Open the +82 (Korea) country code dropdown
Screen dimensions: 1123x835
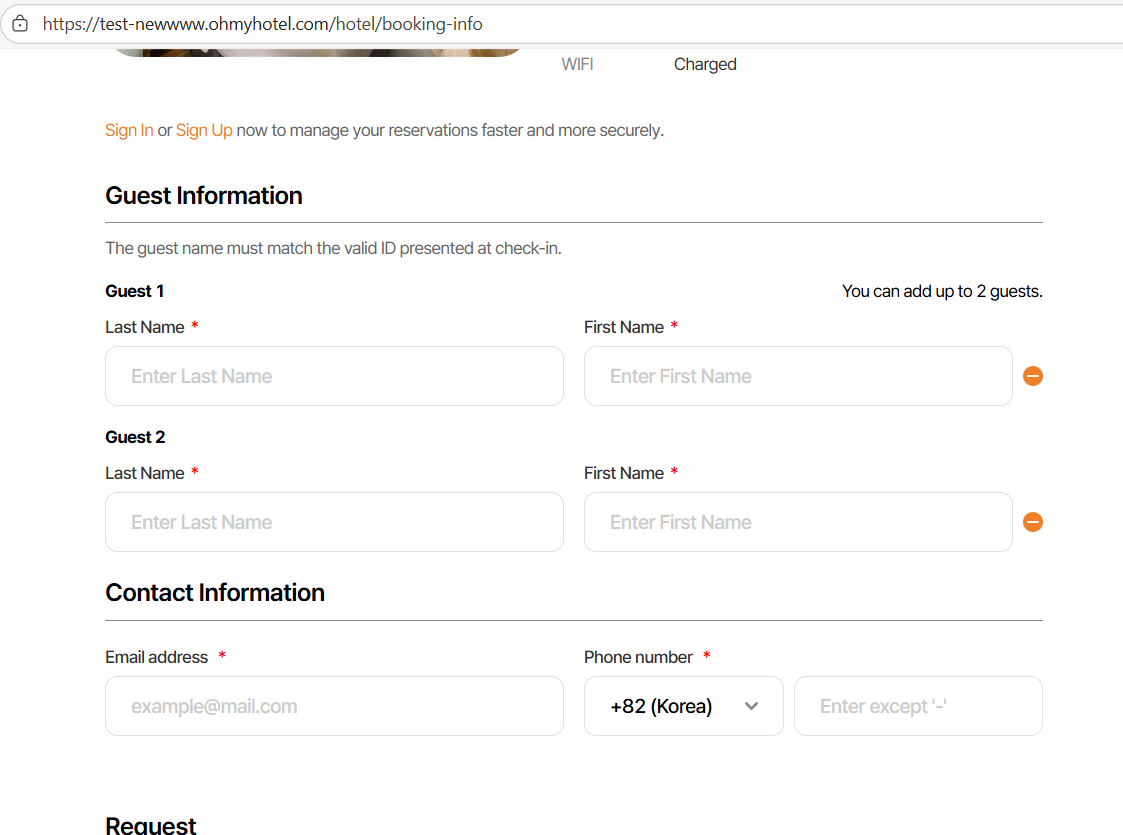683,706
